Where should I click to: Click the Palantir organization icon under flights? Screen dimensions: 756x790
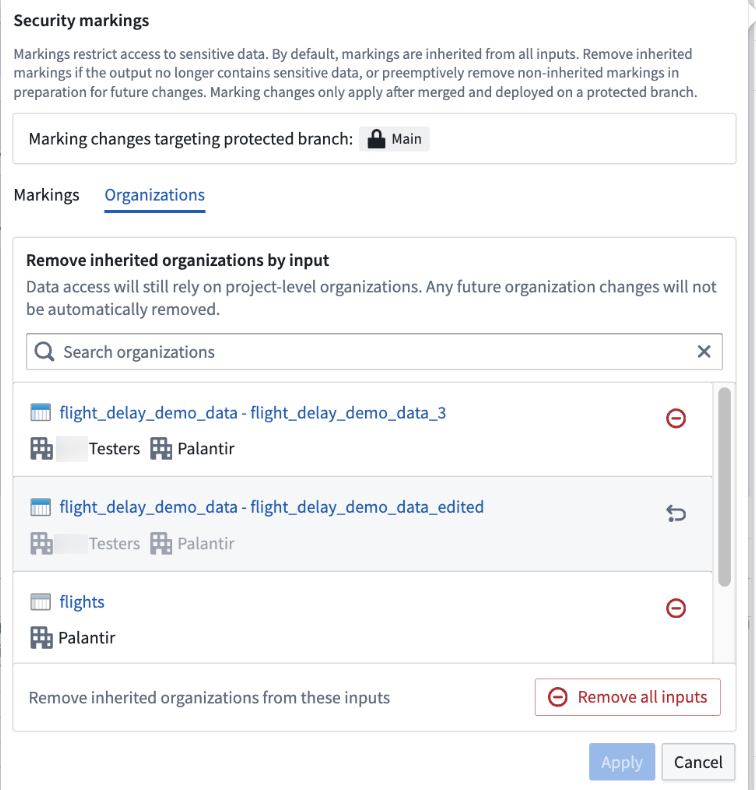41,637
